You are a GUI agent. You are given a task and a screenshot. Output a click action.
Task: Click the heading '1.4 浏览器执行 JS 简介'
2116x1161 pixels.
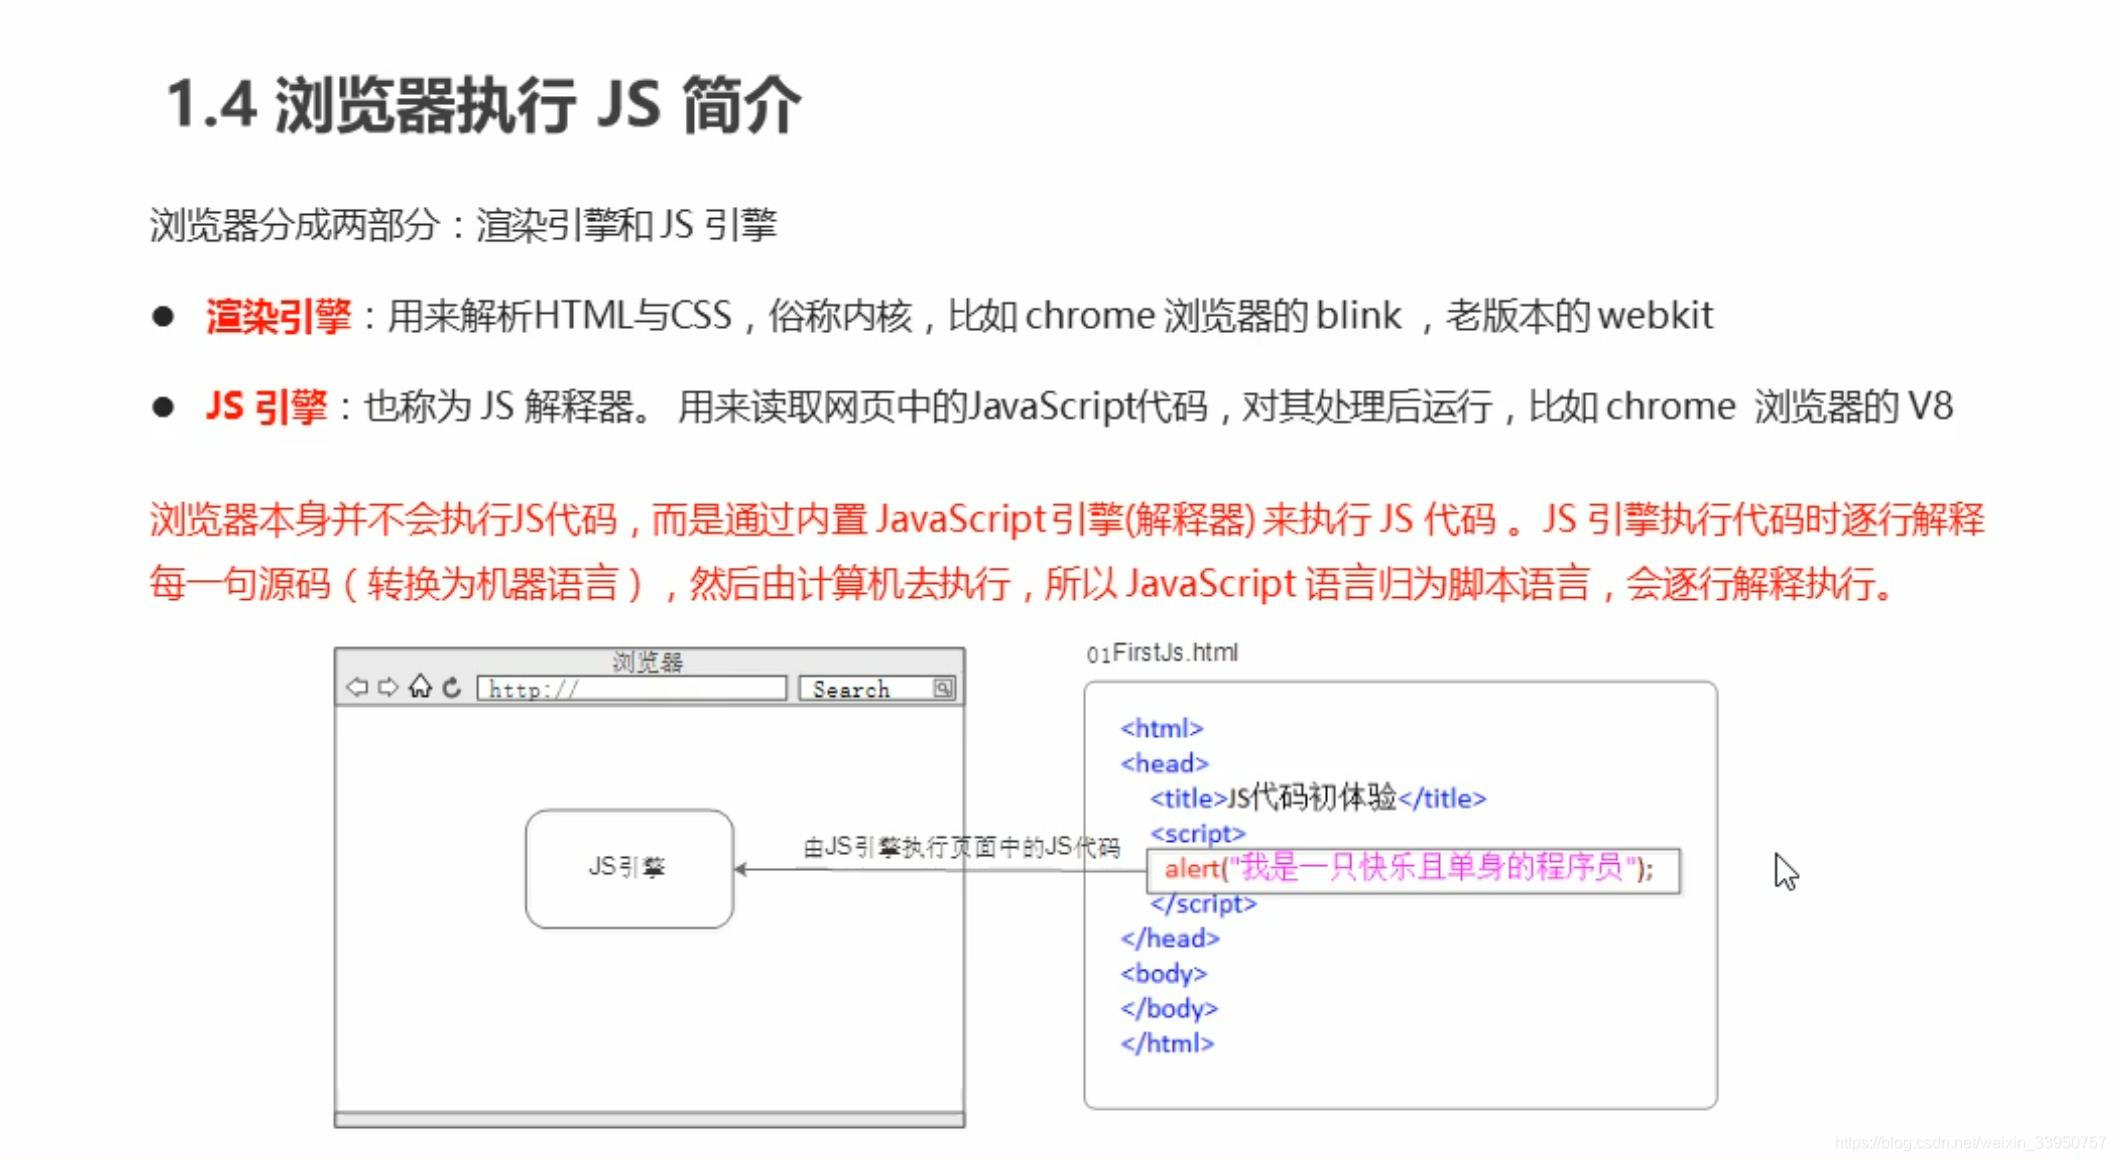click(484, 105)
